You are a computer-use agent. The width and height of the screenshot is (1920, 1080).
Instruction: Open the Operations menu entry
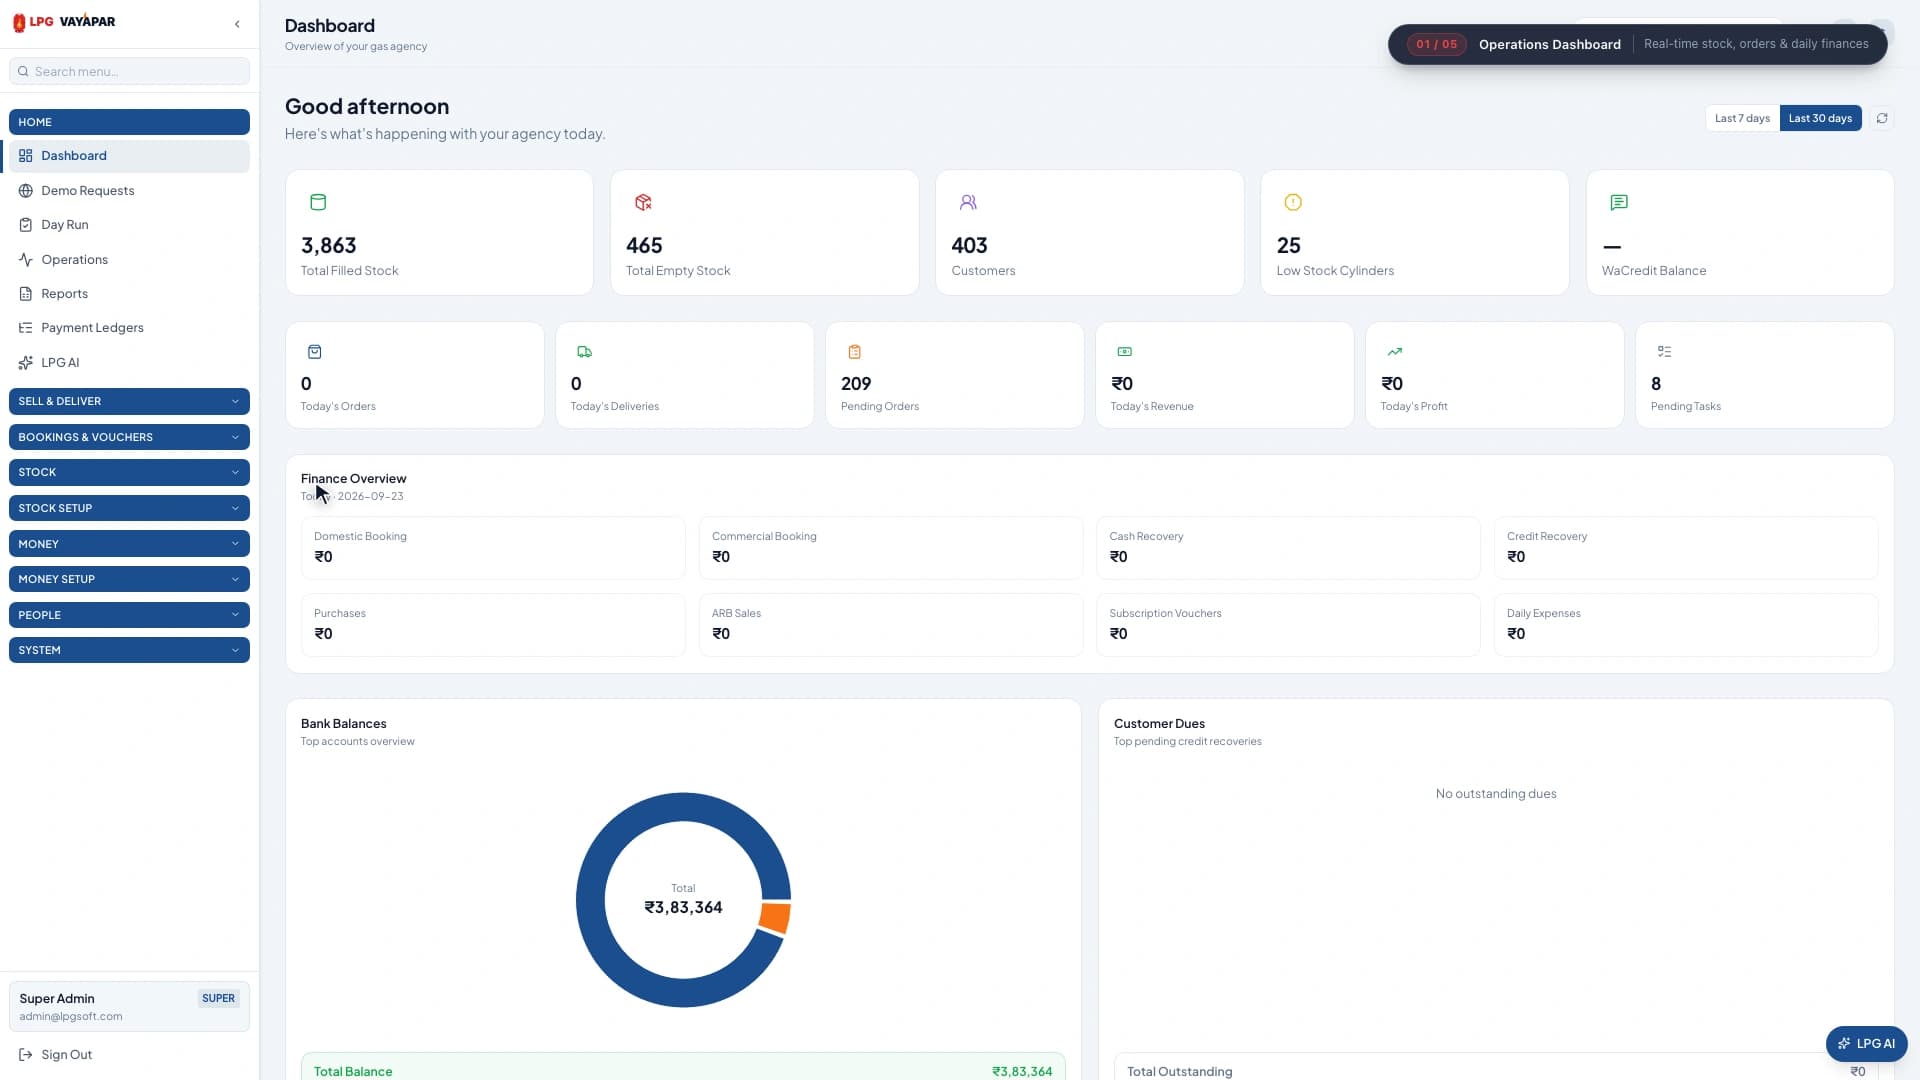click(x=129, y=260)
